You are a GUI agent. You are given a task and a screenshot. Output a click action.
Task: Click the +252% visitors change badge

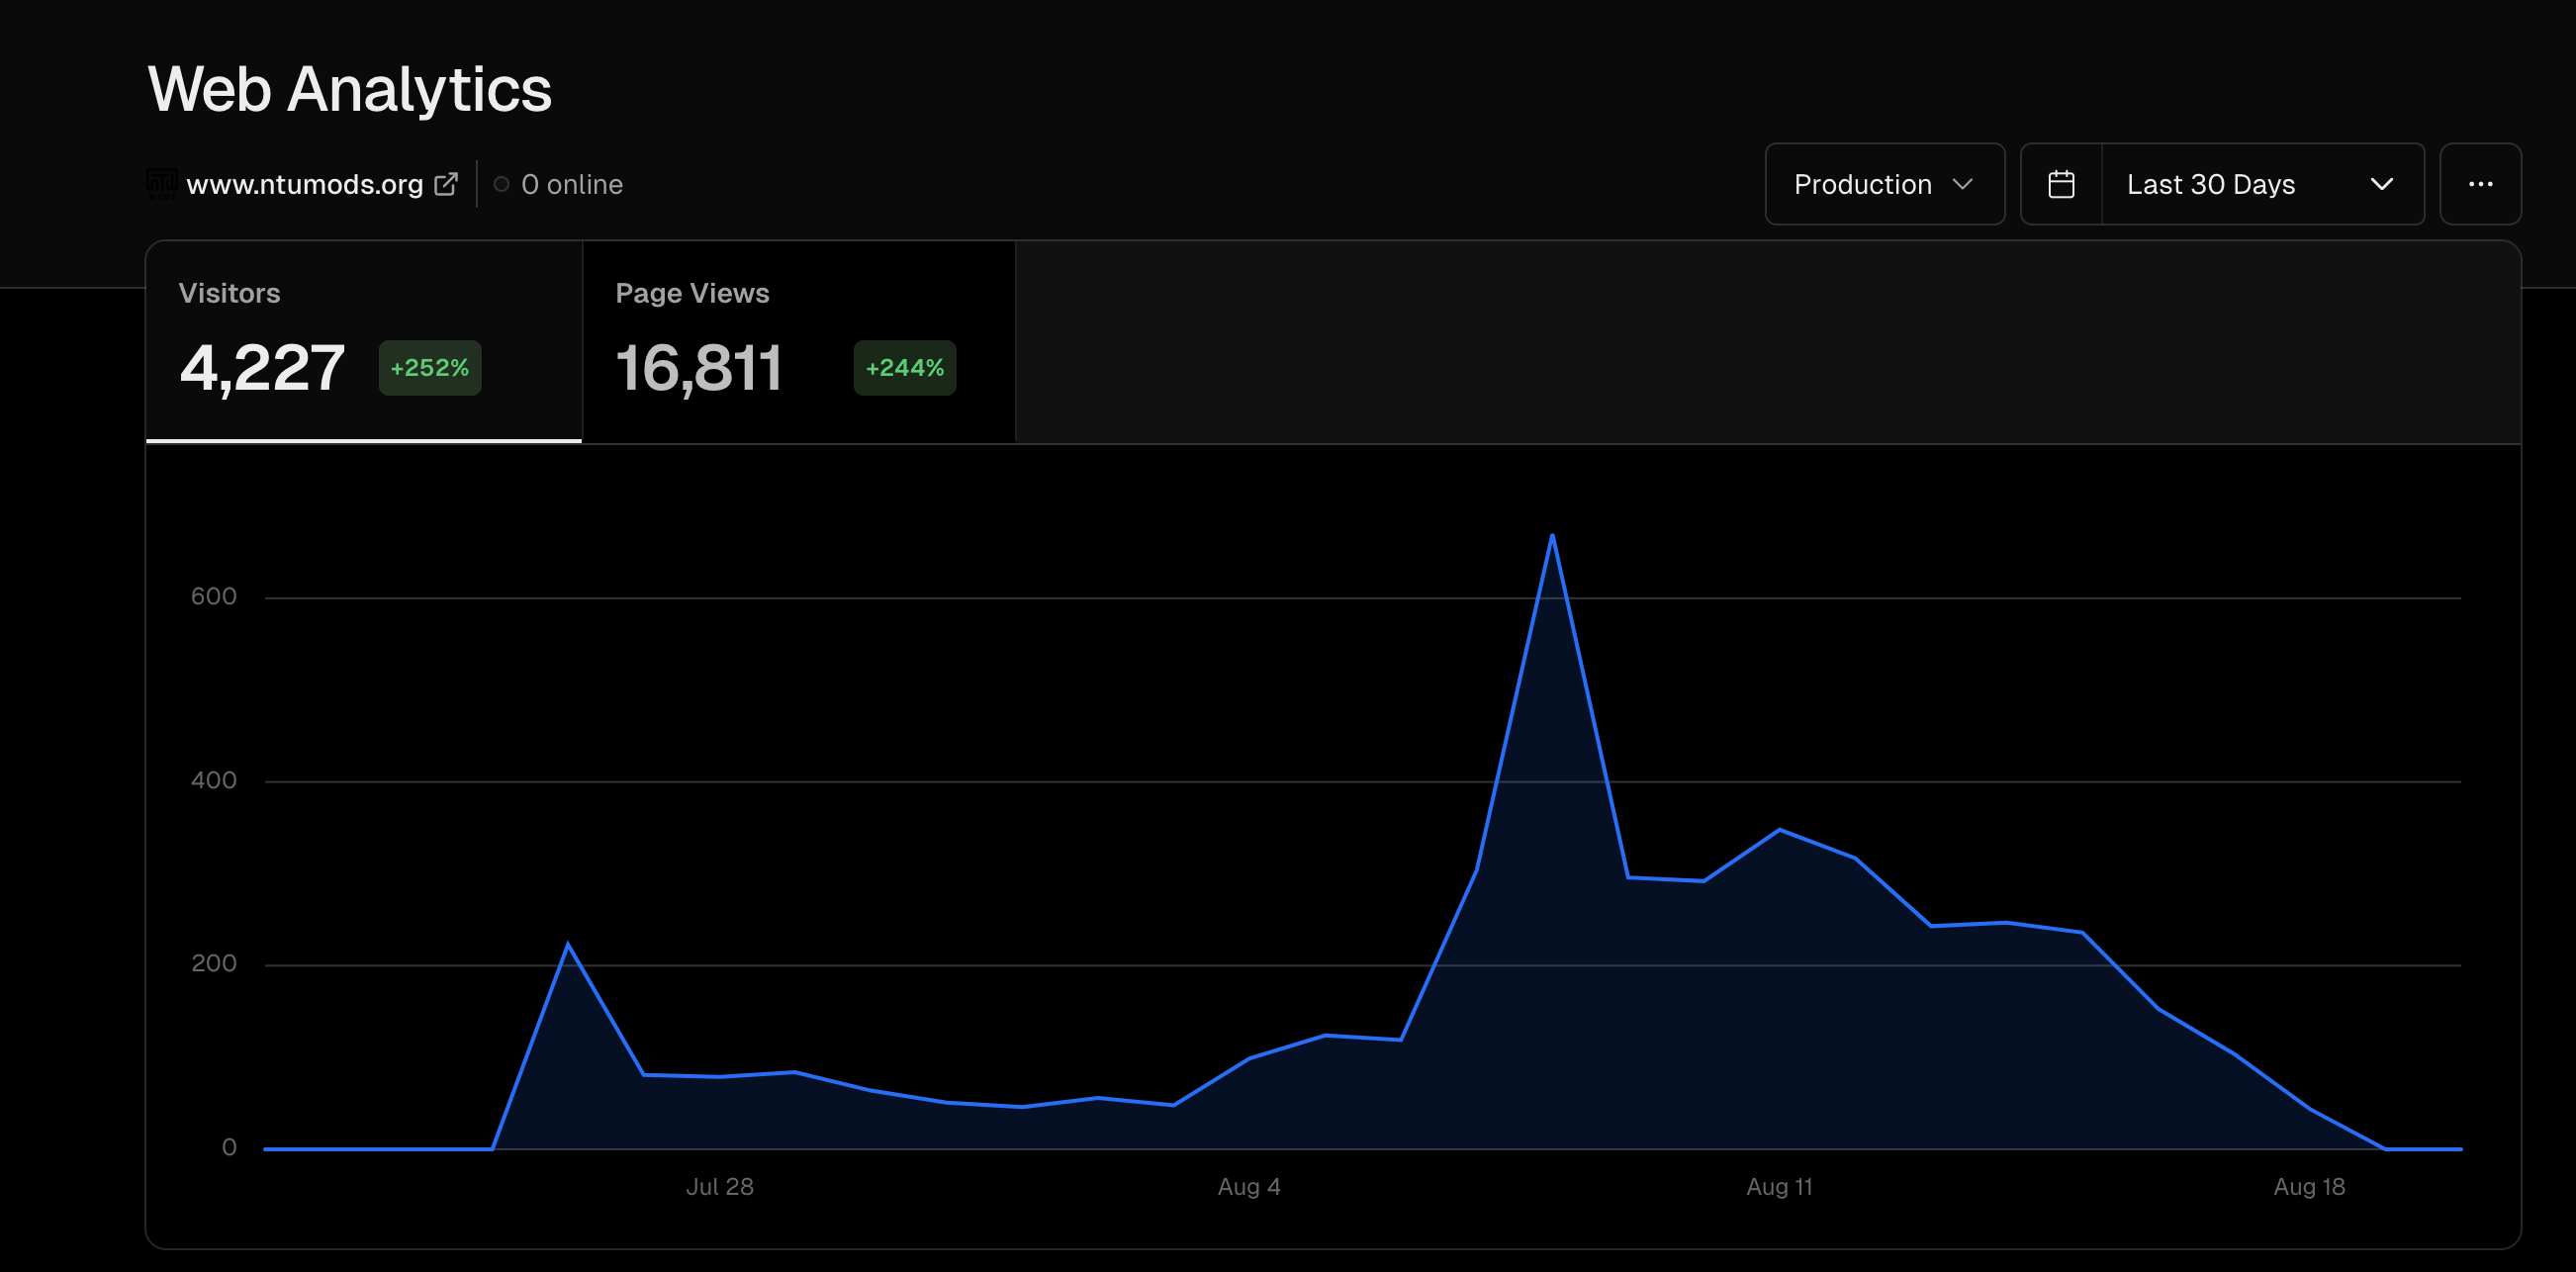click(x=430, y=368)
